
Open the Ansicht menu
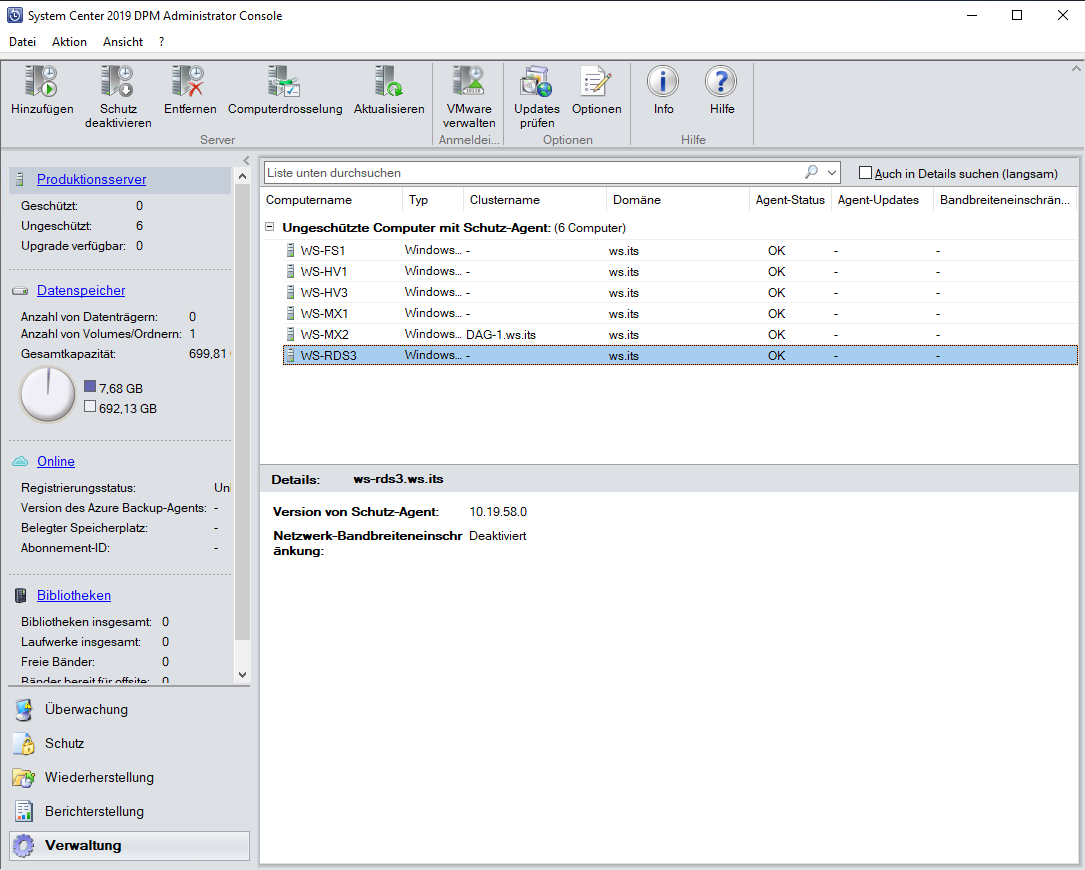coord(122,42)
